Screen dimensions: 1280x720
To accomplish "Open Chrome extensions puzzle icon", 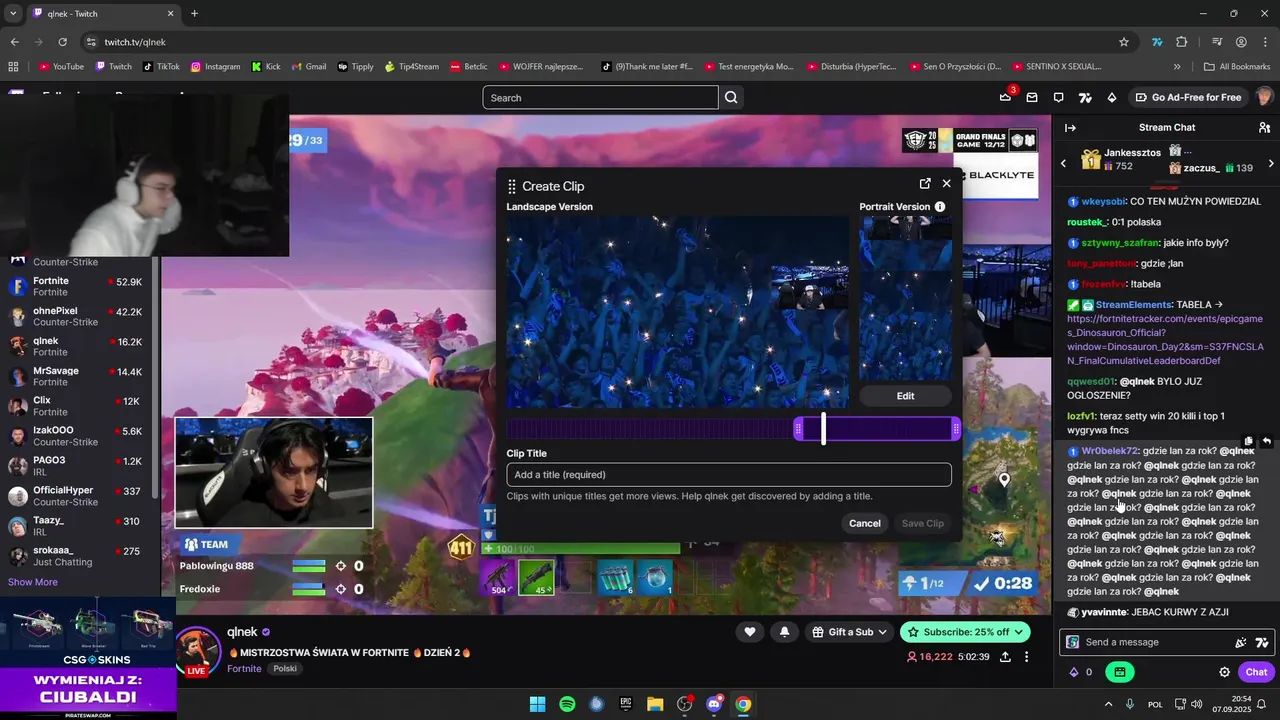I will (1182, 42).
